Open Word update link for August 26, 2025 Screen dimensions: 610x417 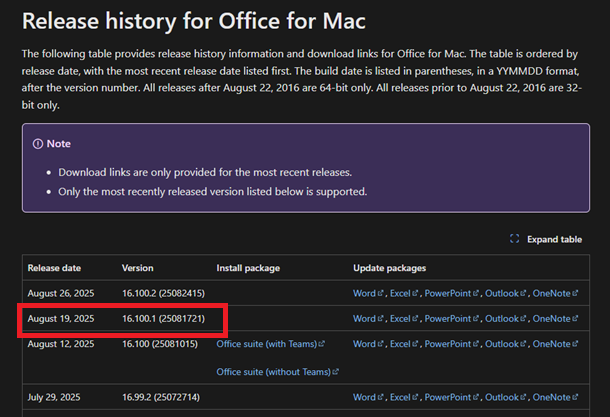tap(368, 293)
